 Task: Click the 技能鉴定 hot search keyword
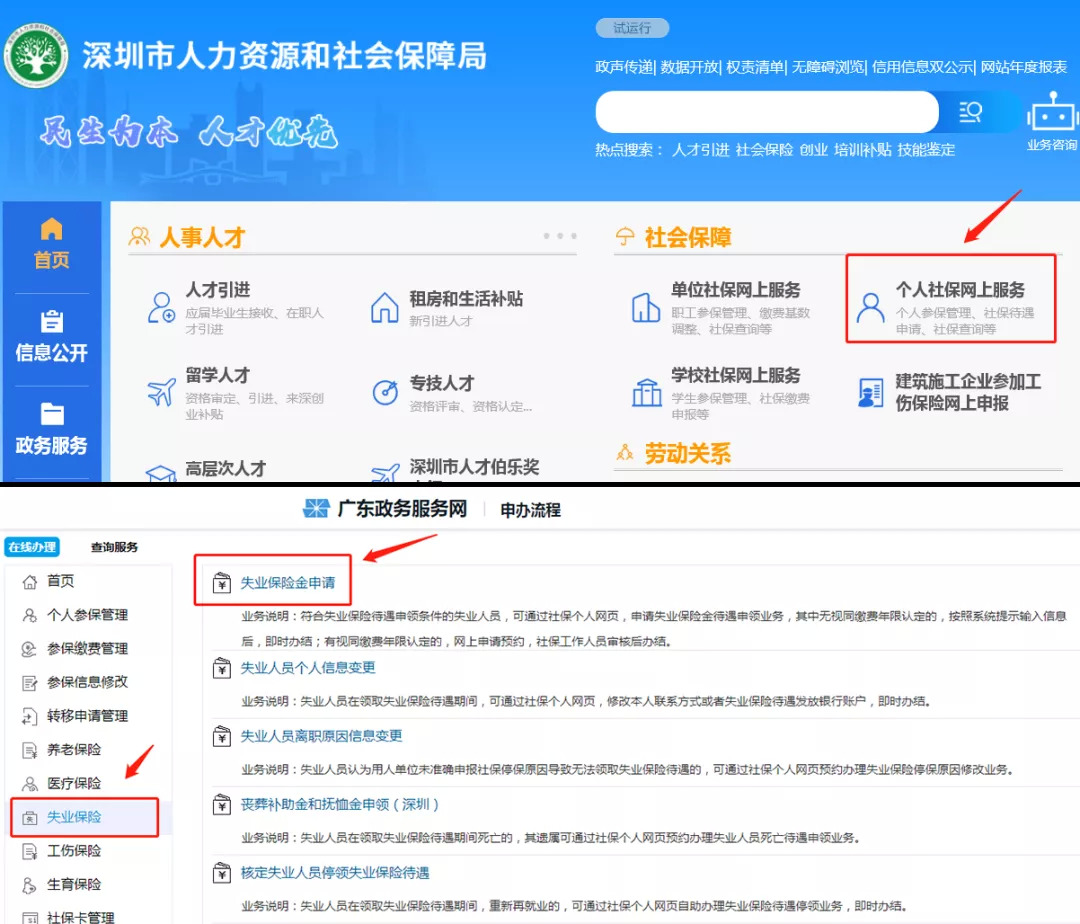(x=926, y=149)
